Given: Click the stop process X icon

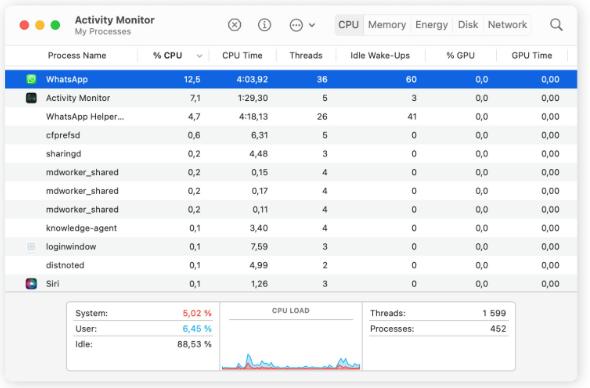Looking at the screenshot, I should [234, 25].
